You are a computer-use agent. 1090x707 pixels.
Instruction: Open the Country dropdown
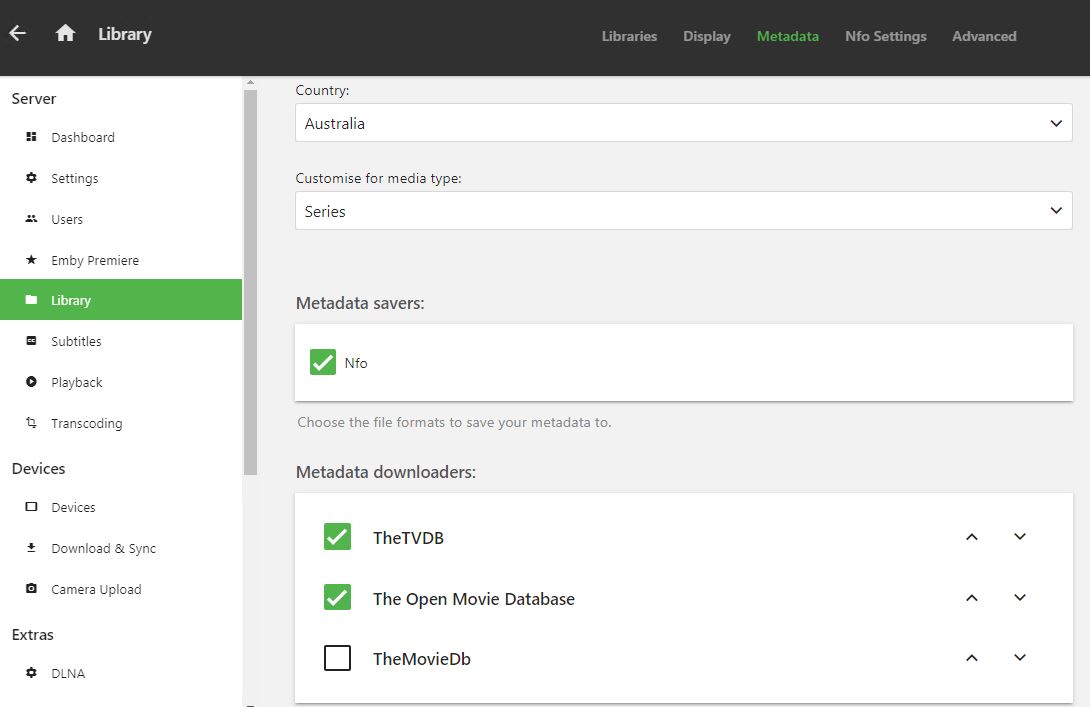tap(683, 124)
